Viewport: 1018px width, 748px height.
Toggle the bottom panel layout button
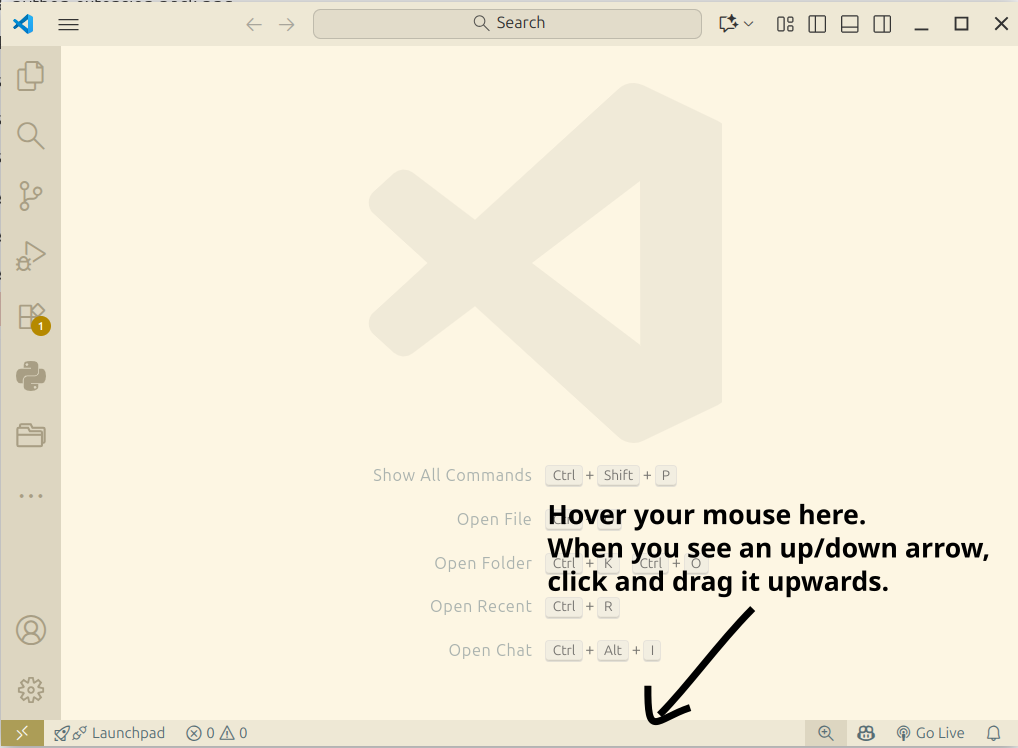[850, 24]
